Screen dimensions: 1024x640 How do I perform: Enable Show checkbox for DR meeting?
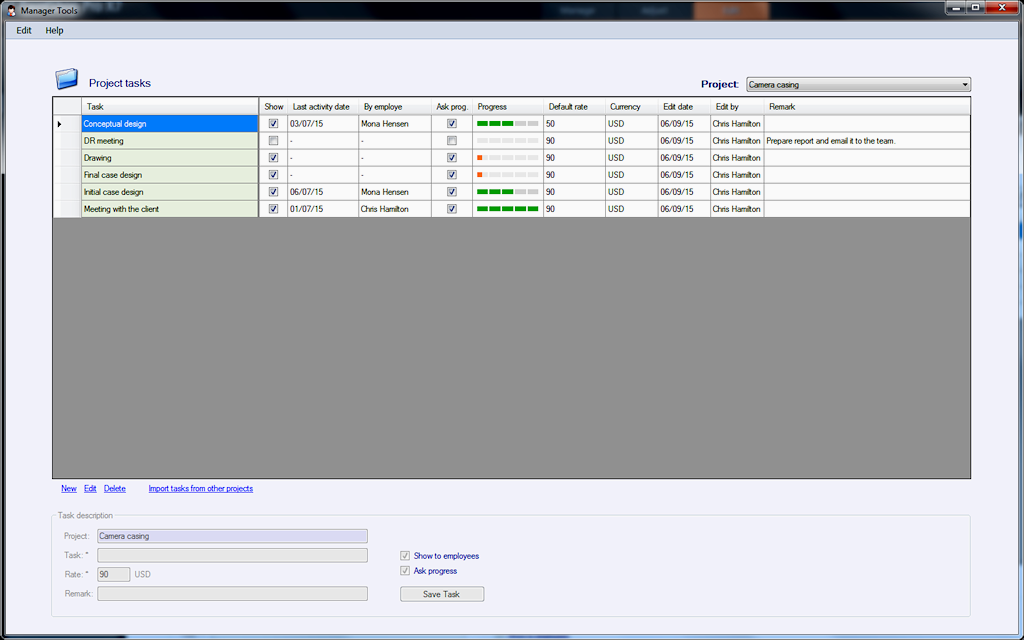[274, 141]
